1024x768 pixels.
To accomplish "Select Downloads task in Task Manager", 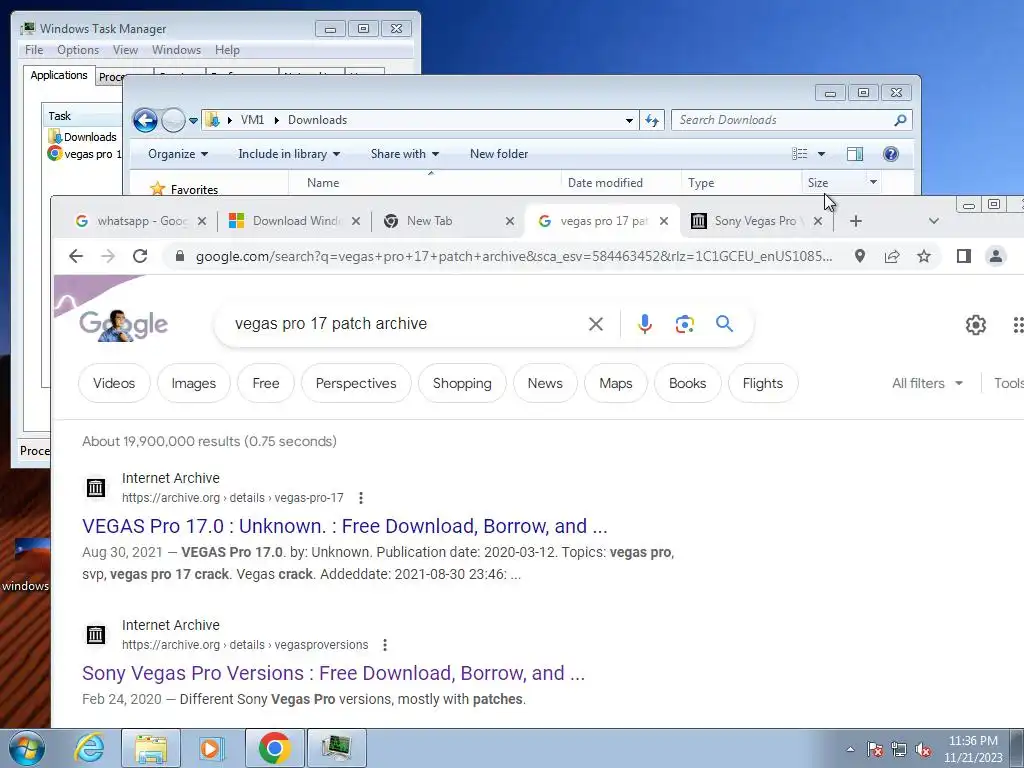I will pyautogui.click(x=83, y=137).
